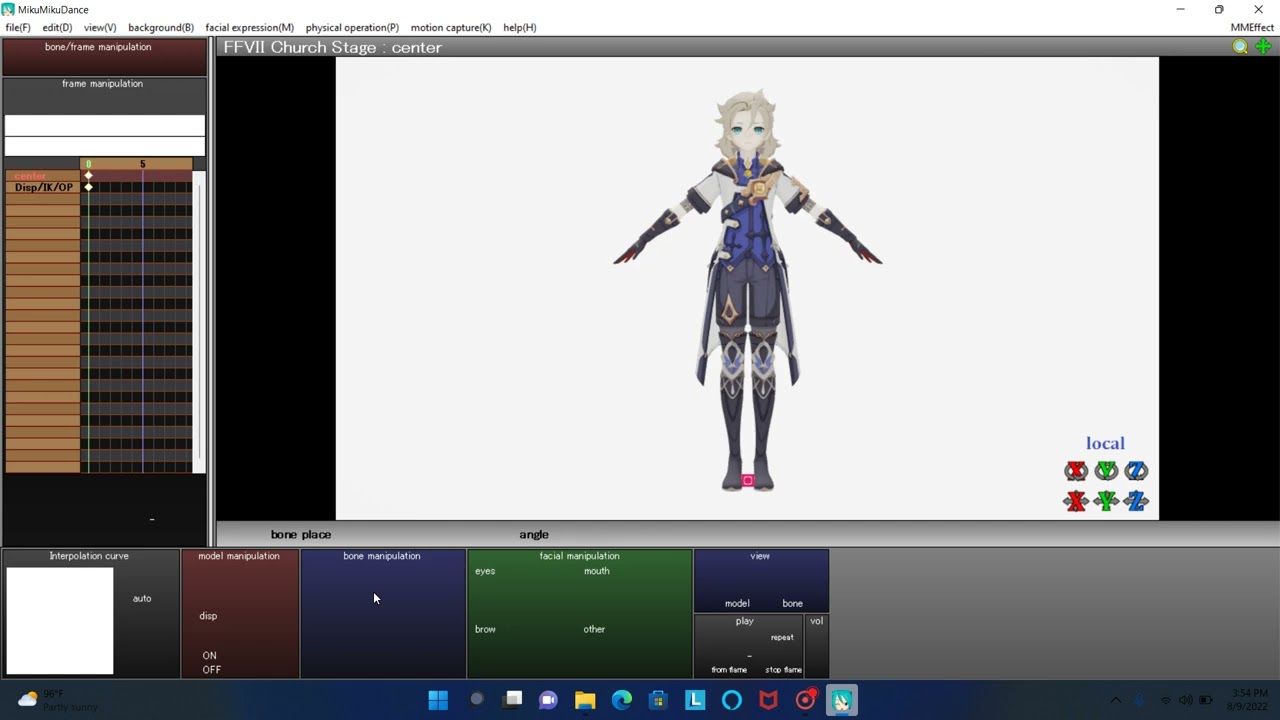1280x720 pixels.
Task: Click the MikuMikuDance taskbar icon
Action: (x=842, y=700)
